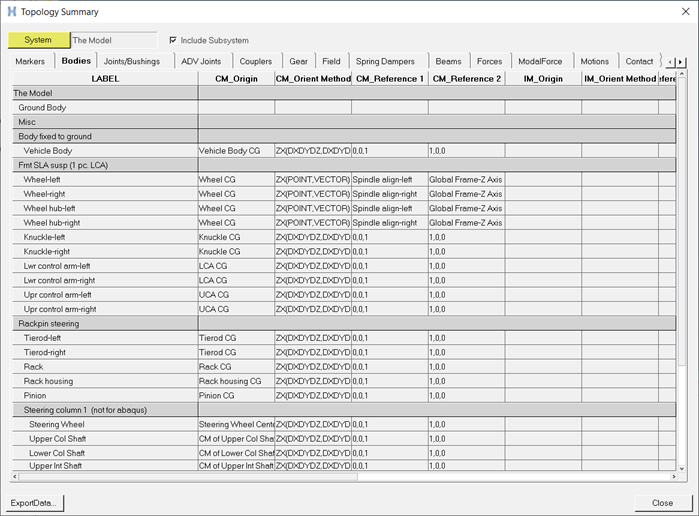This screenshot has height=516, width=699.
Task: Open the Forces tab
Action: click(x=489, y=62)
